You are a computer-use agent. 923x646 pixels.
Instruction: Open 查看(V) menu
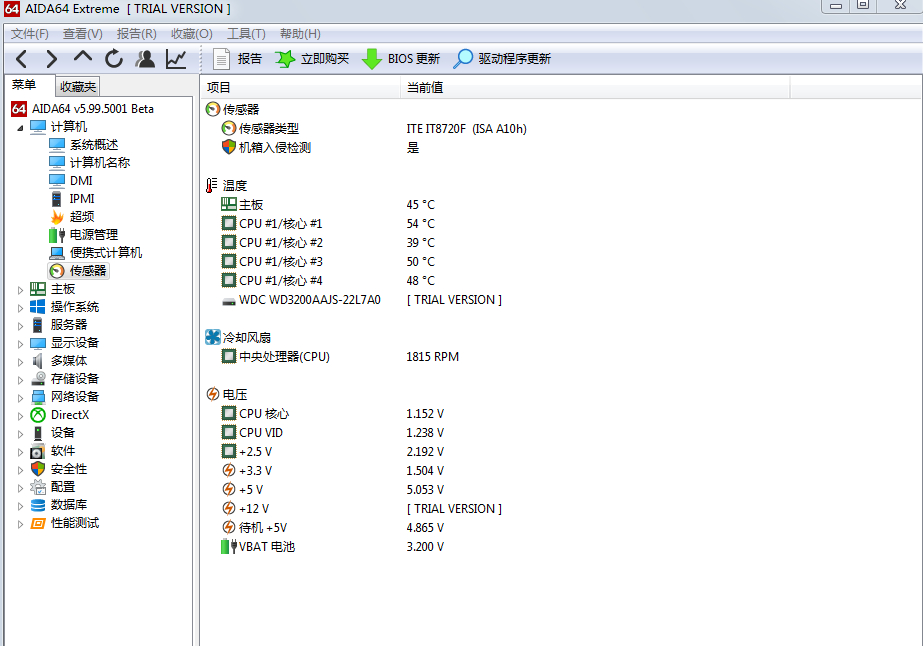click(82, 34)
